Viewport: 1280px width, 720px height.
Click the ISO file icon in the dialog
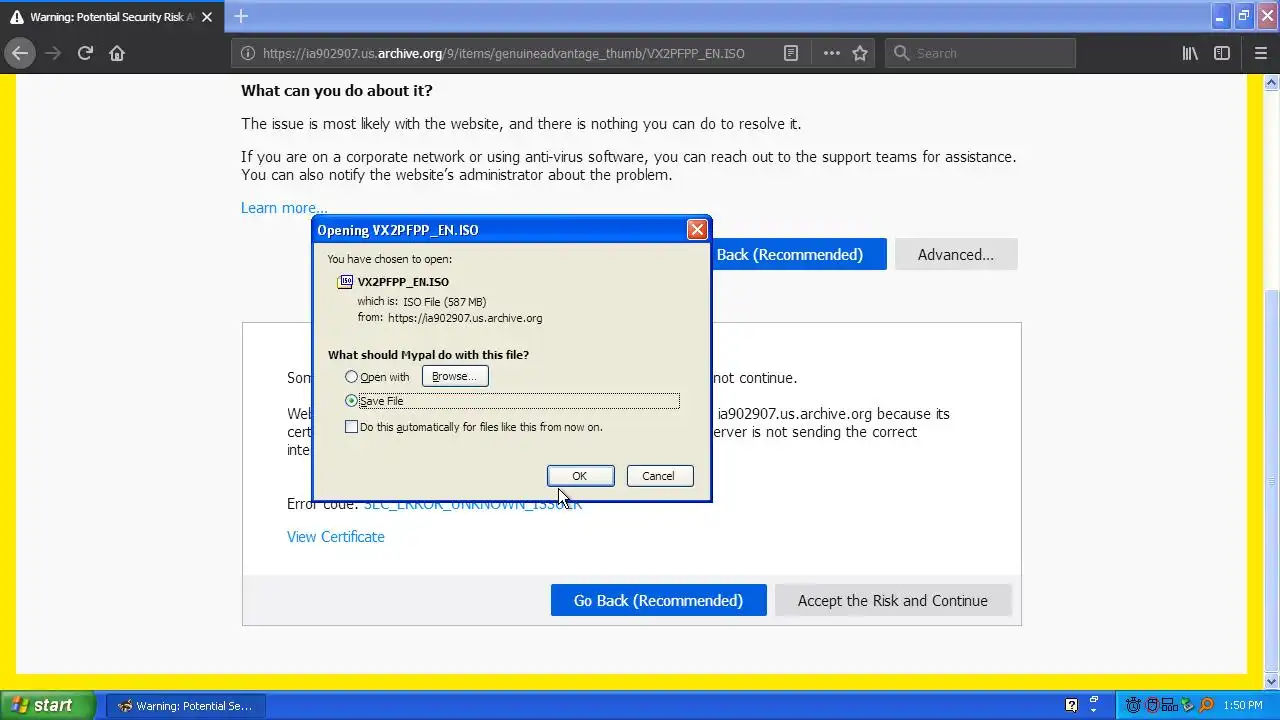click(345, 282)
